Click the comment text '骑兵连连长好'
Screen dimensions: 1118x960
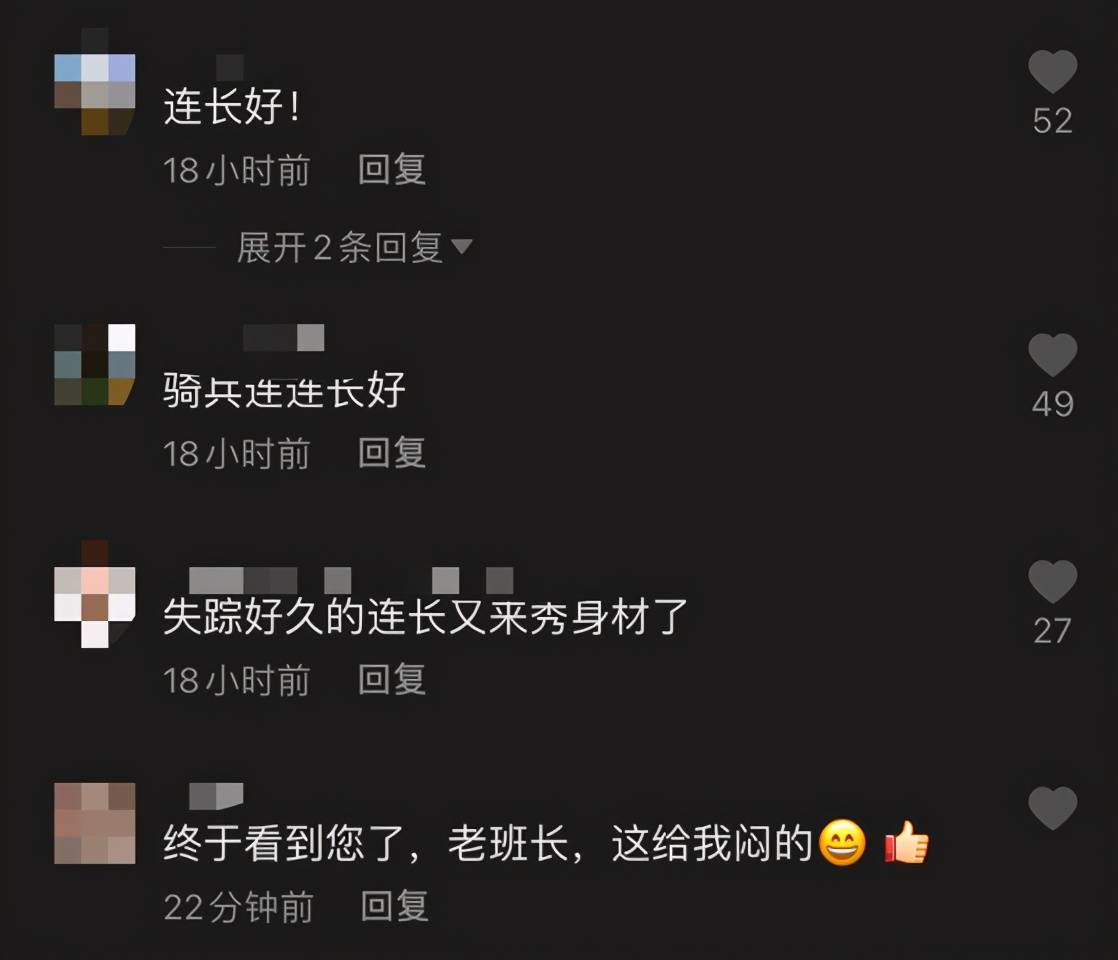(284, 391)
